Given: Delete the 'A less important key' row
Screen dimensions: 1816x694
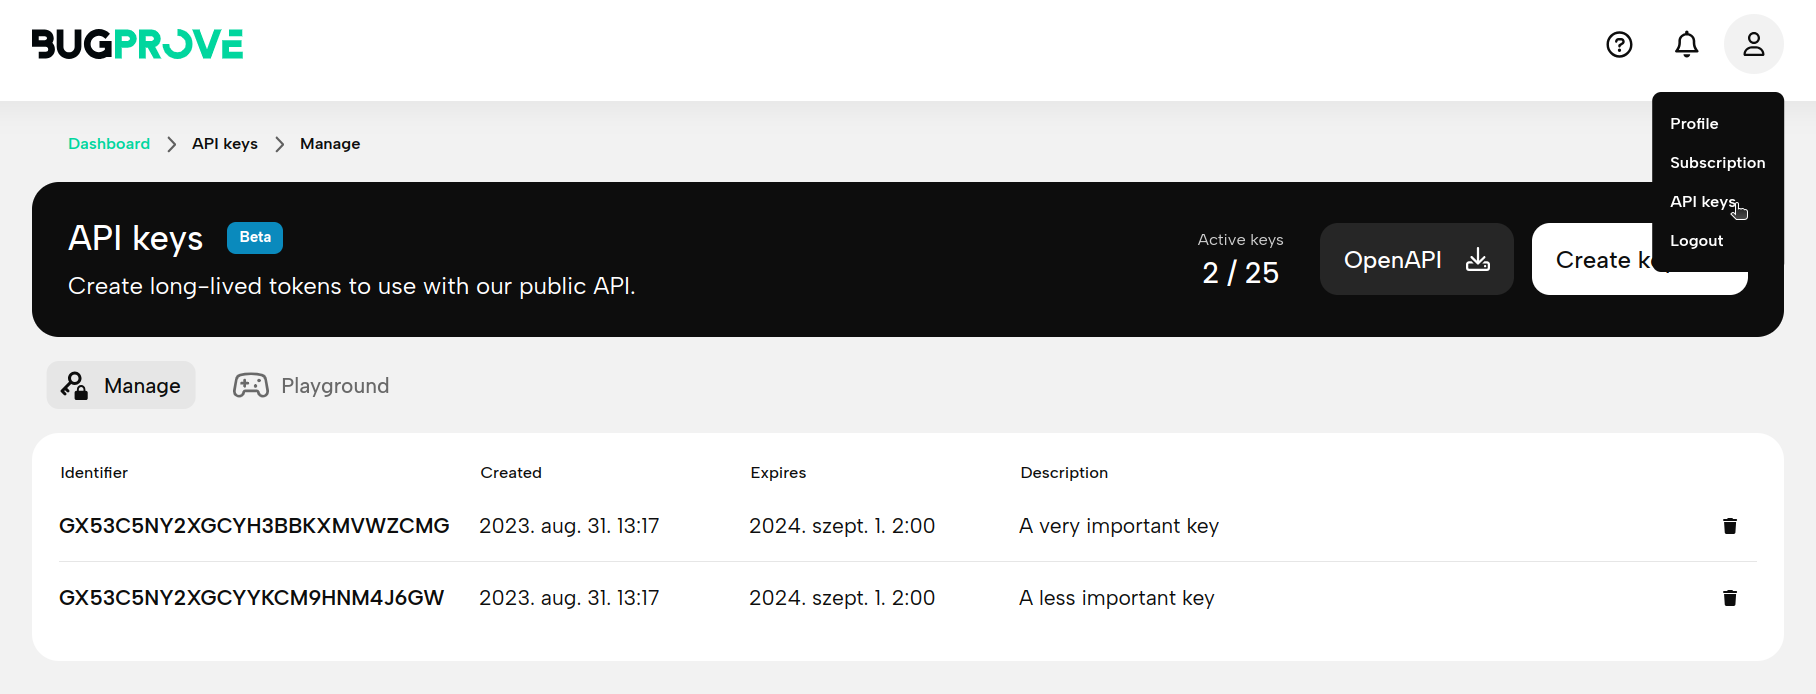Looking at the screenshot, I should pyautogui.click(x=1730, y=598).
